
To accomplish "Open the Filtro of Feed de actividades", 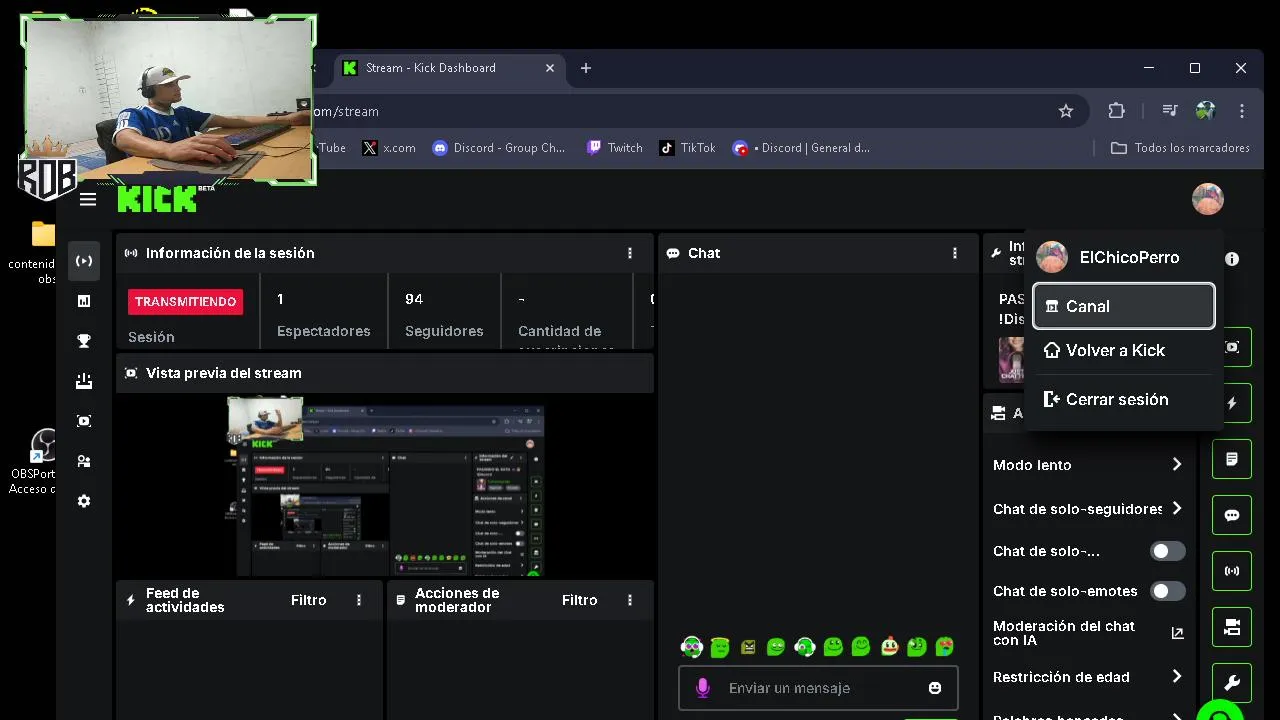I will coord(309,600).
